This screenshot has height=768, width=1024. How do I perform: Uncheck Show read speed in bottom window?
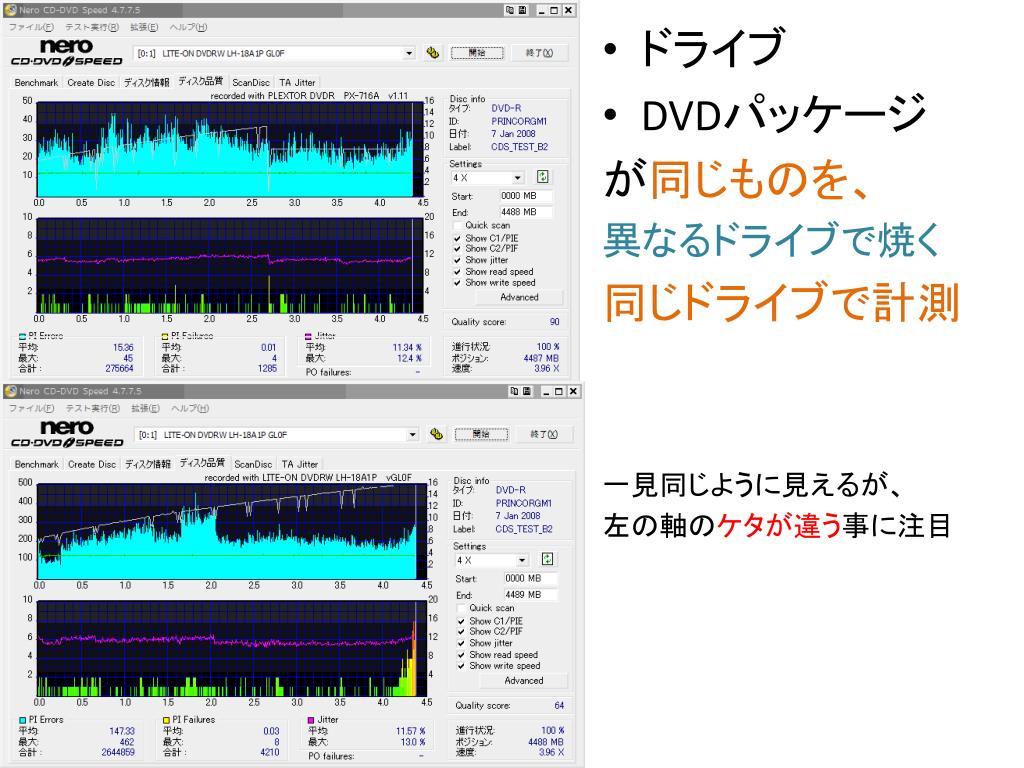461,655
